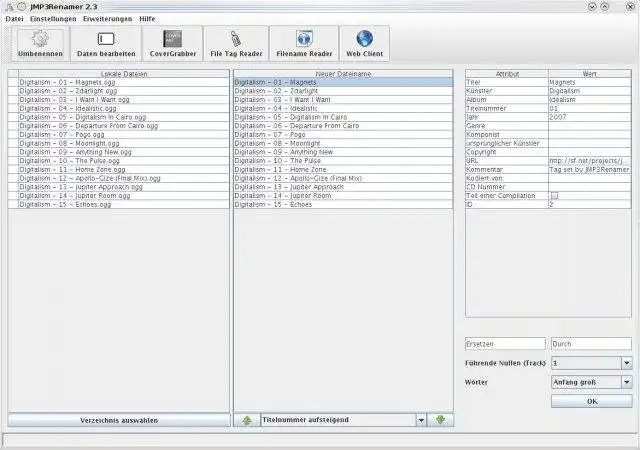Open the Datei menu
This screenshot has width=640, height=450.
(x=14, y=19)
